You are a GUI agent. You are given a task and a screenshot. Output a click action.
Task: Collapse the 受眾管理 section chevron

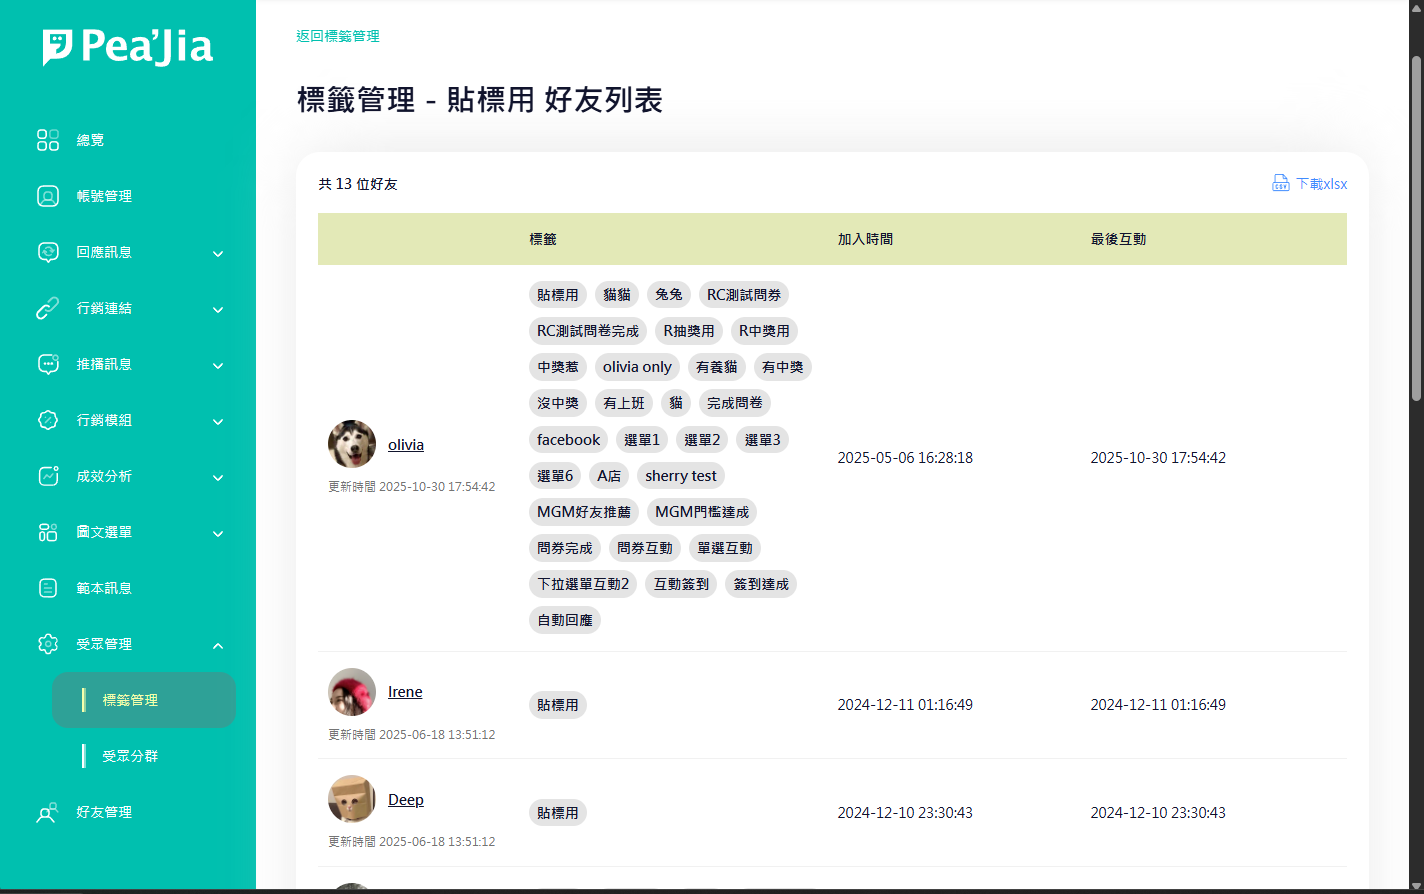(x=218, y=645)
